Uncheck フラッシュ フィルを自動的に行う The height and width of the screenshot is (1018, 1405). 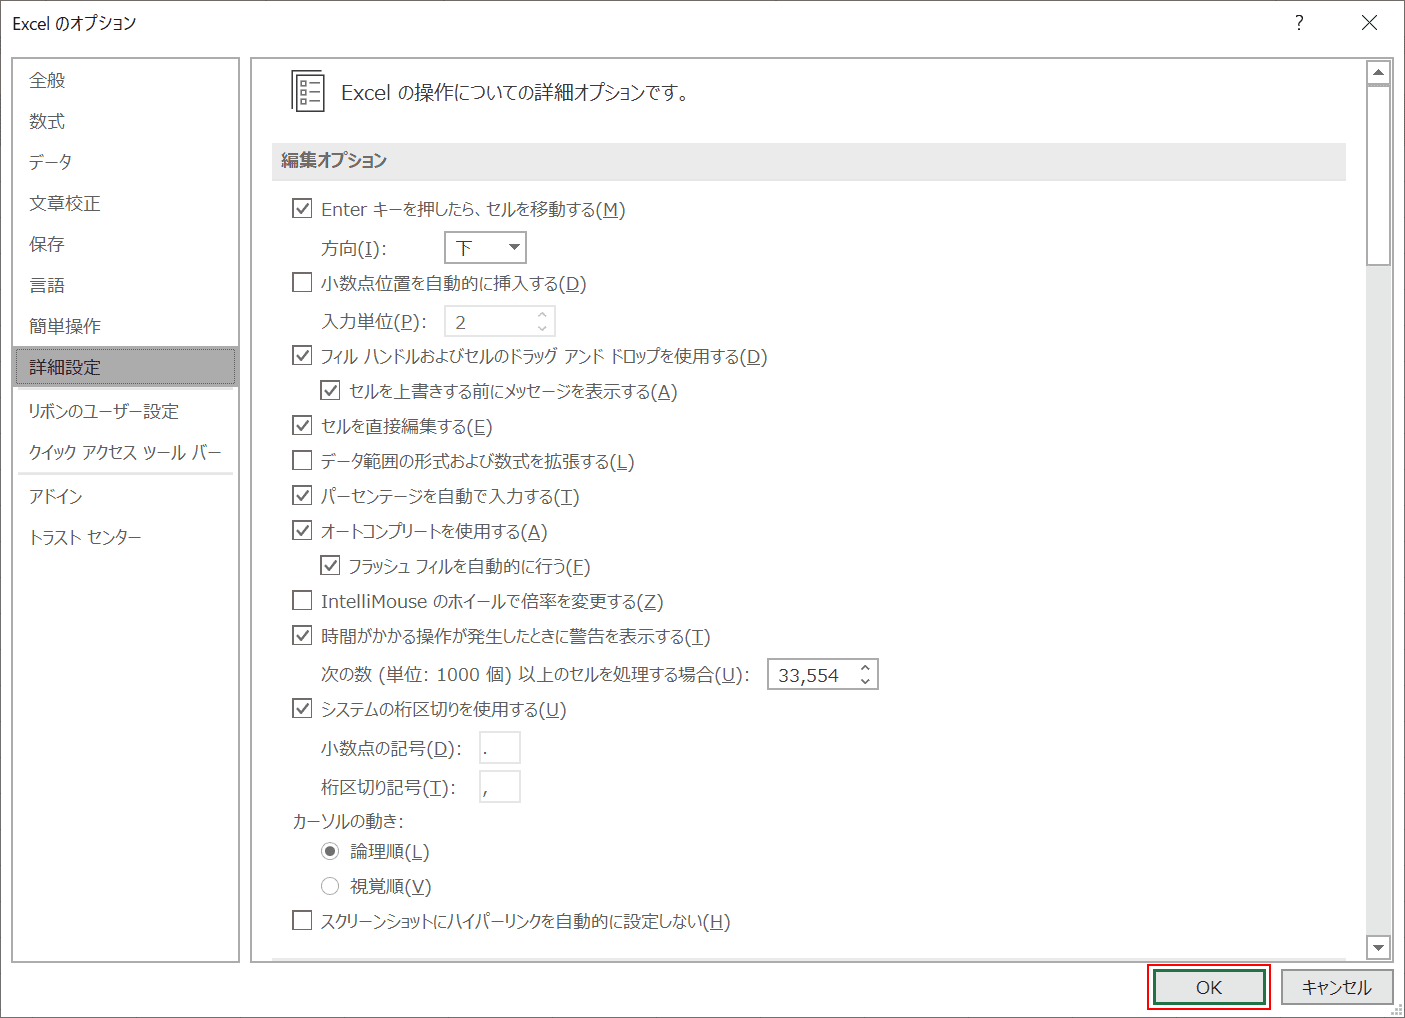coord(330,566)
